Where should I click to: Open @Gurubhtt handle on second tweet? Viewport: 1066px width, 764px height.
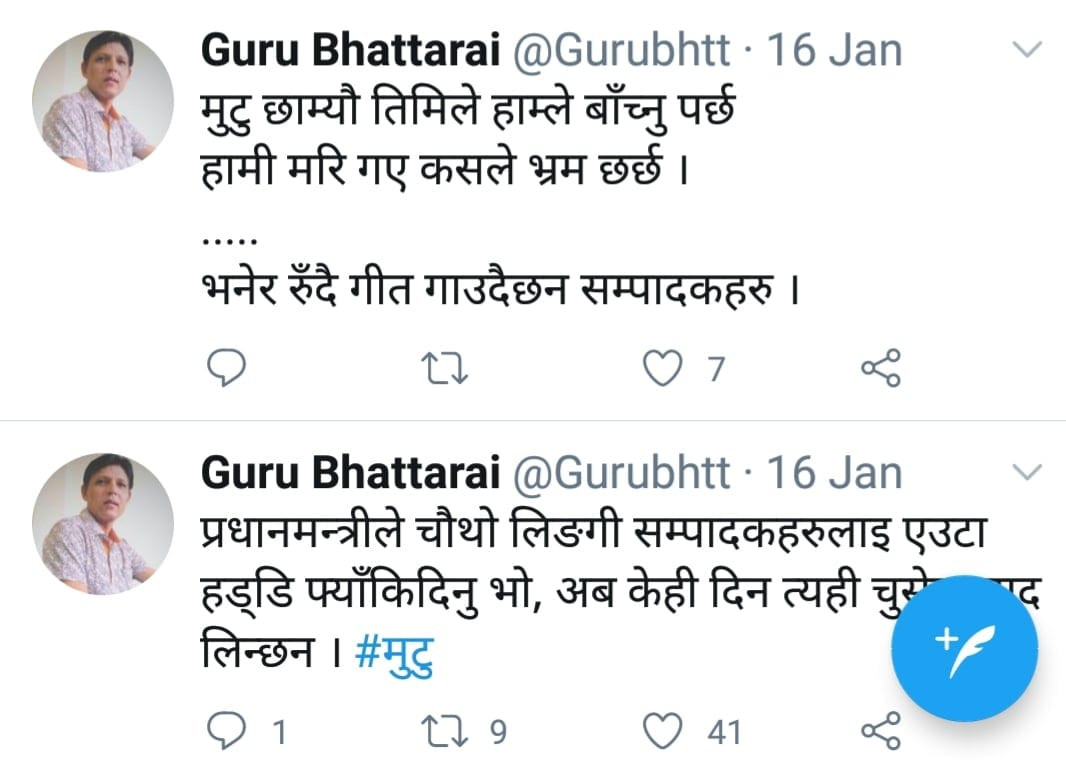tap(621, 474)
